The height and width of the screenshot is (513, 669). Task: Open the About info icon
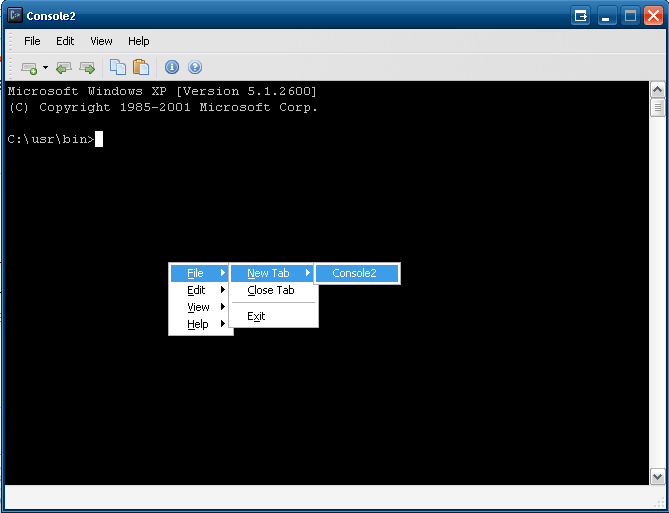[x=172, y=67]
